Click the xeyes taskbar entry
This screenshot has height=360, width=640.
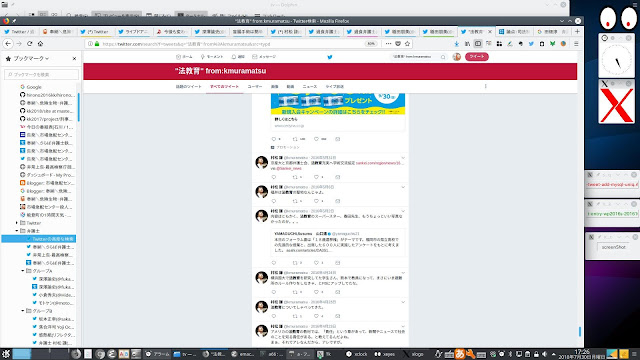tap(385, 354)
